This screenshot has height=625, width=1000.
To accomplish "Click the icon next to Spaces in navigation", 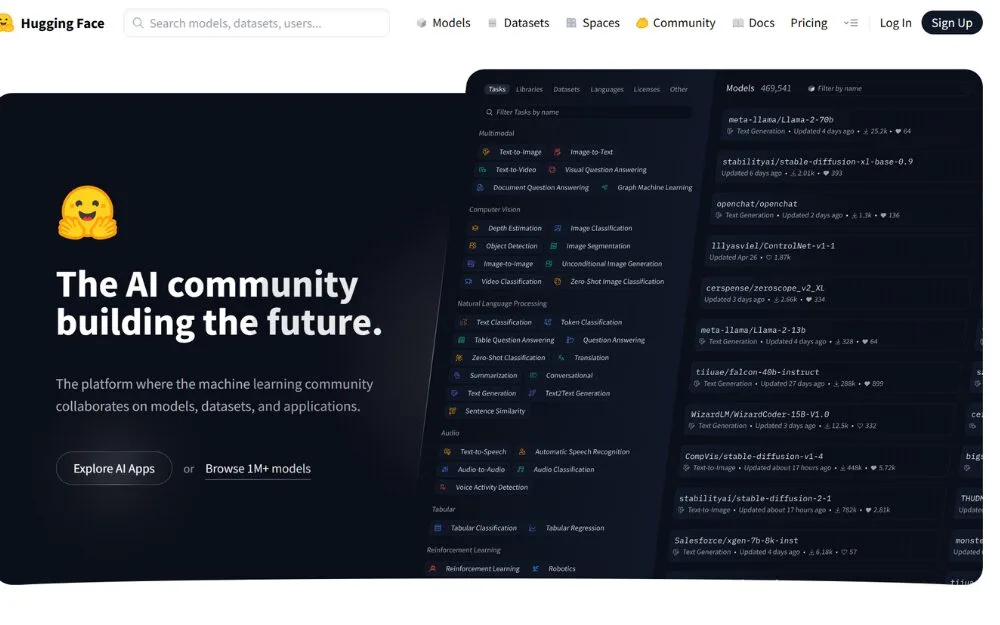I will tap(571, 23).
